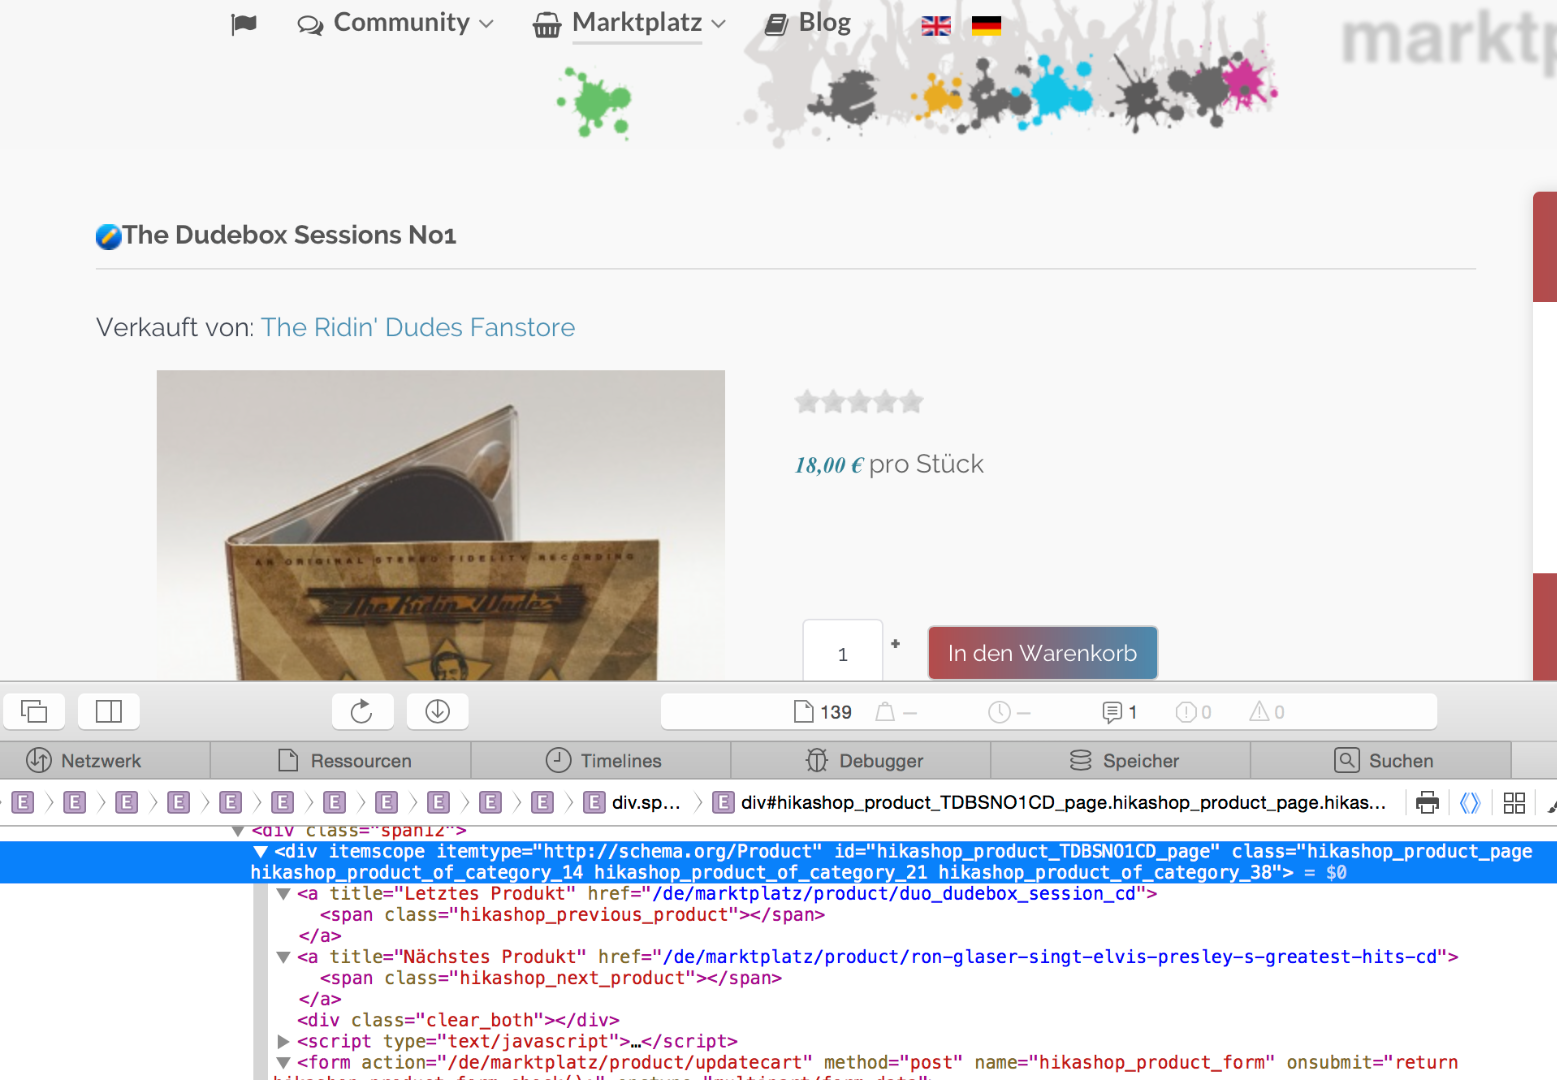Click the In den Warenkorb button
1557x1080 pixels.
pos(1043,653)
